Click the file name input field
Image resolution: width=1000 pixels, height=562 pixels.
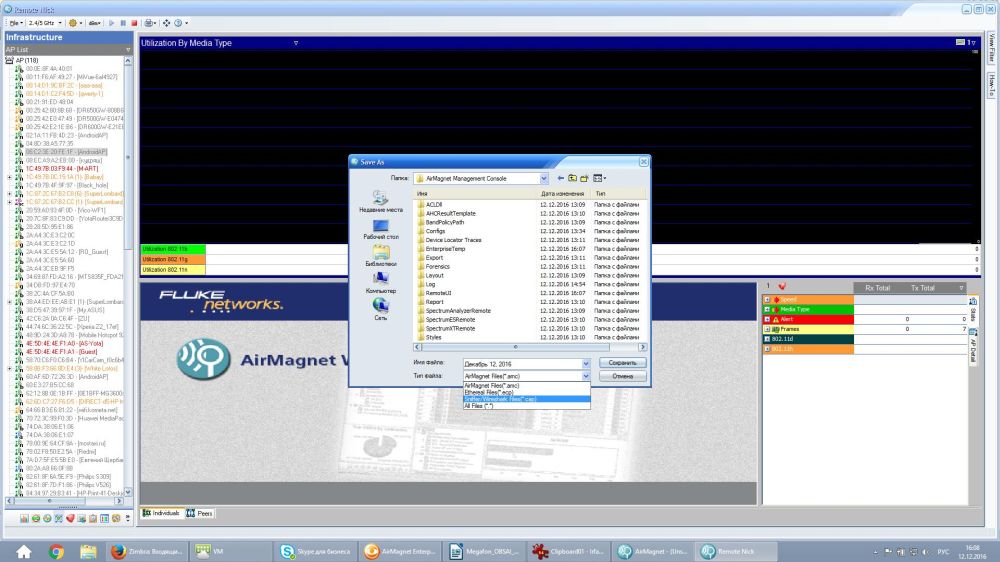522,363
